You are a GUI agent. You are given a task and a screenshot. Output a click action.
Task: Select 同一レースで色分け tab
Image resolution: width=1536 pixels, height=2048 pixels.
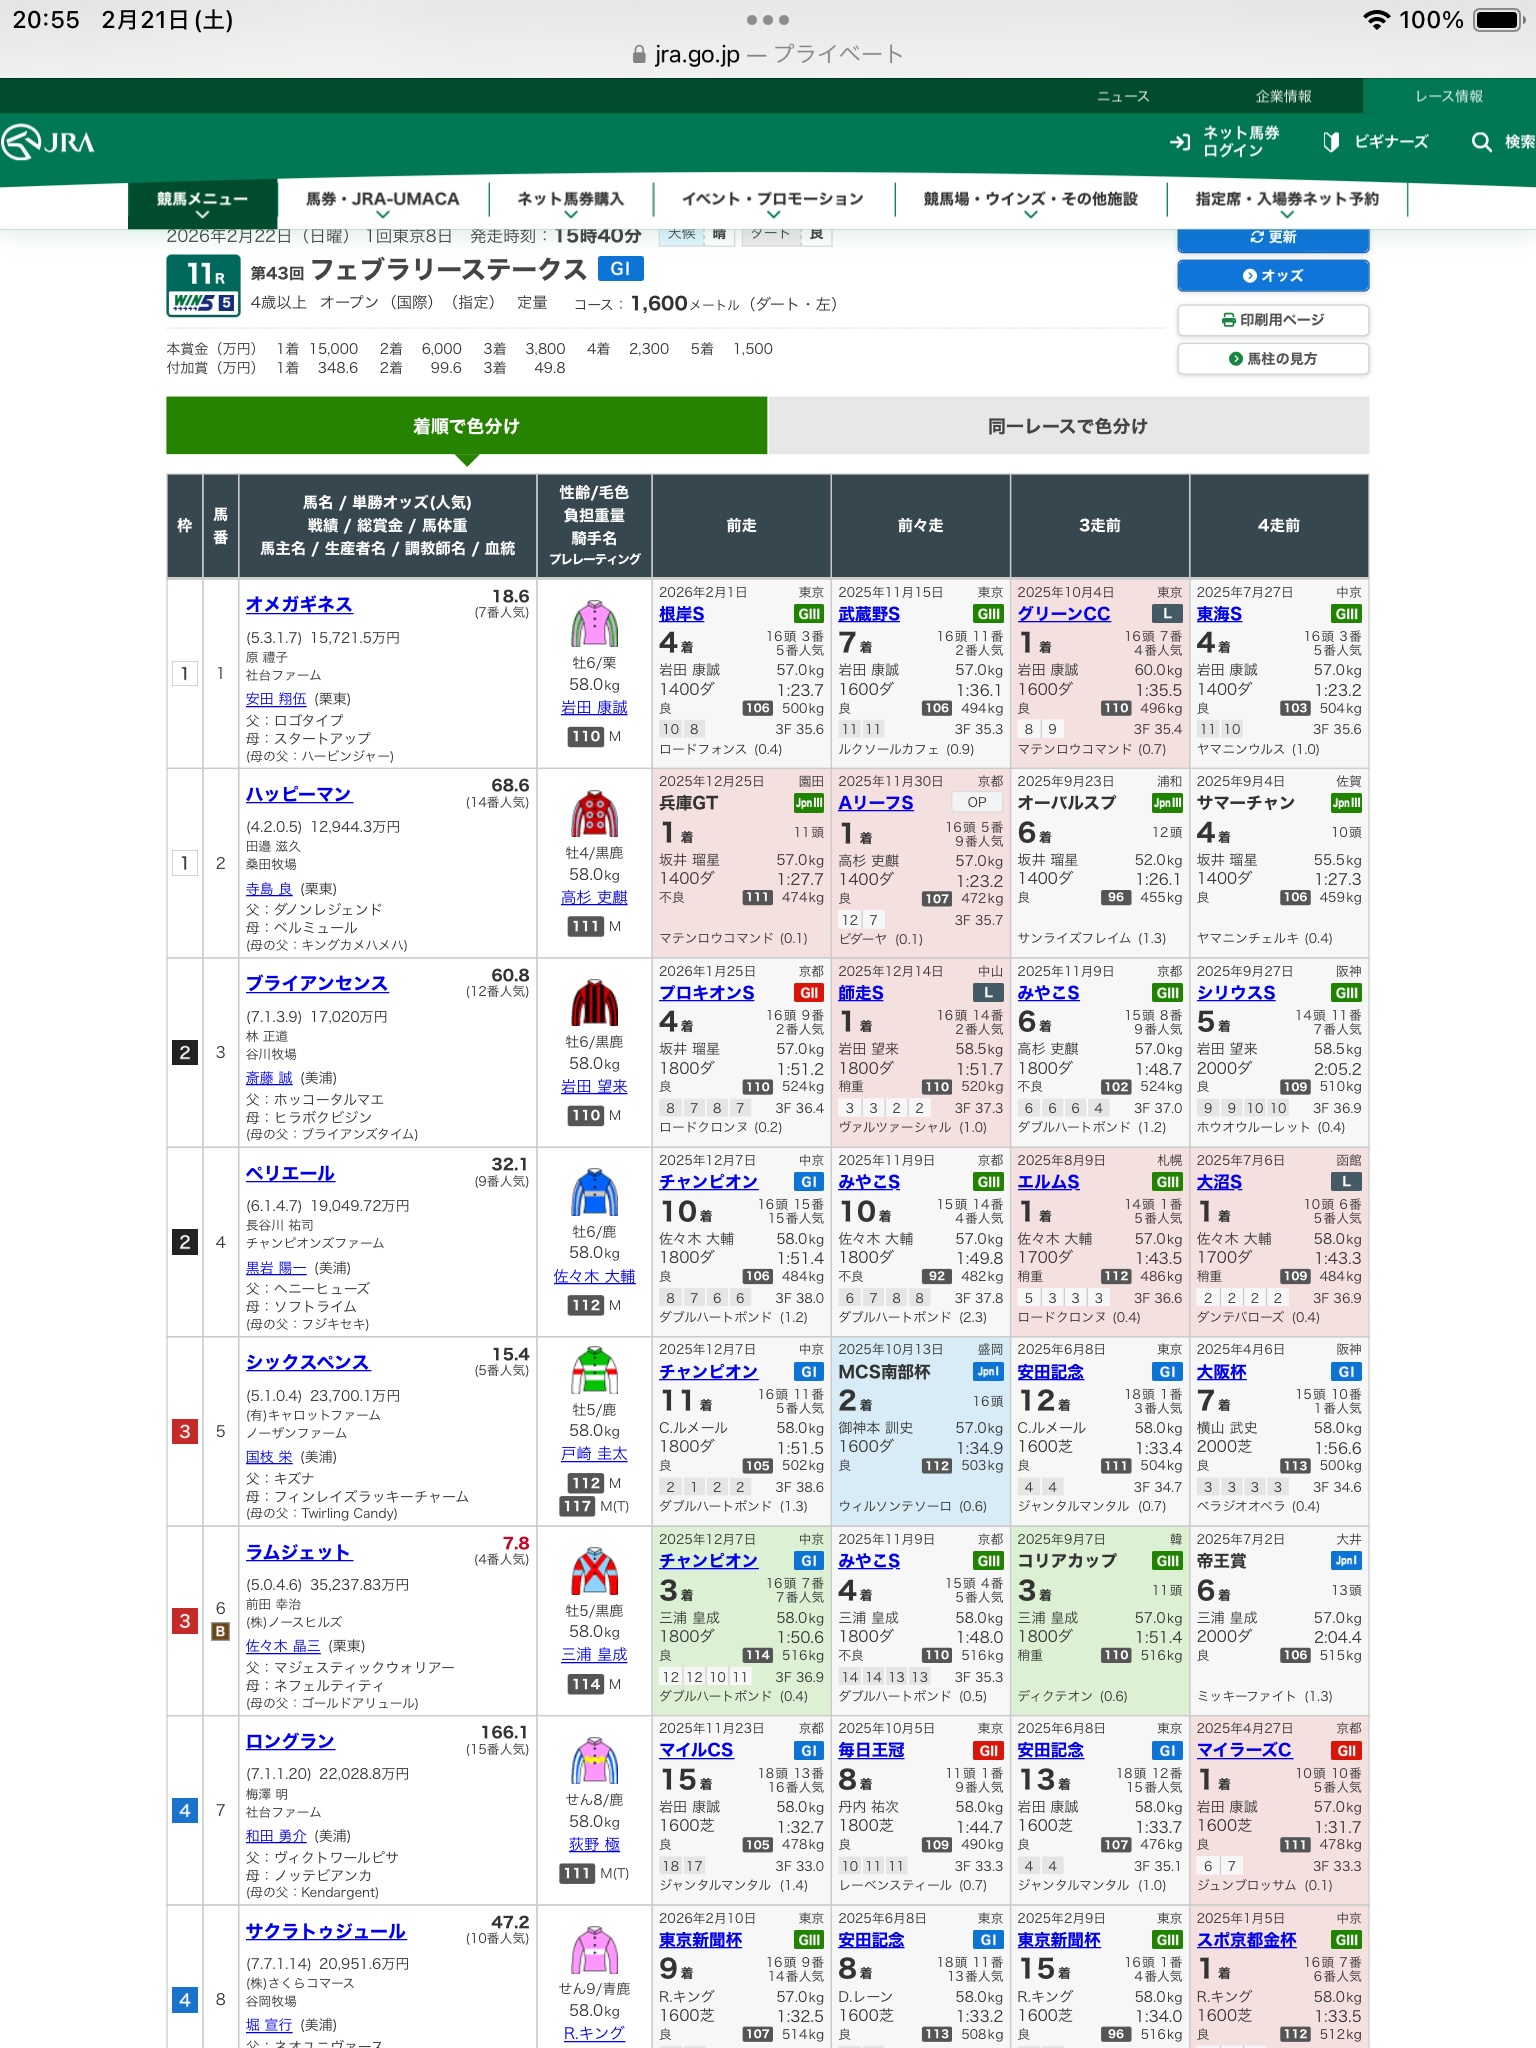pyautogui.click(x=1068, y=426)
